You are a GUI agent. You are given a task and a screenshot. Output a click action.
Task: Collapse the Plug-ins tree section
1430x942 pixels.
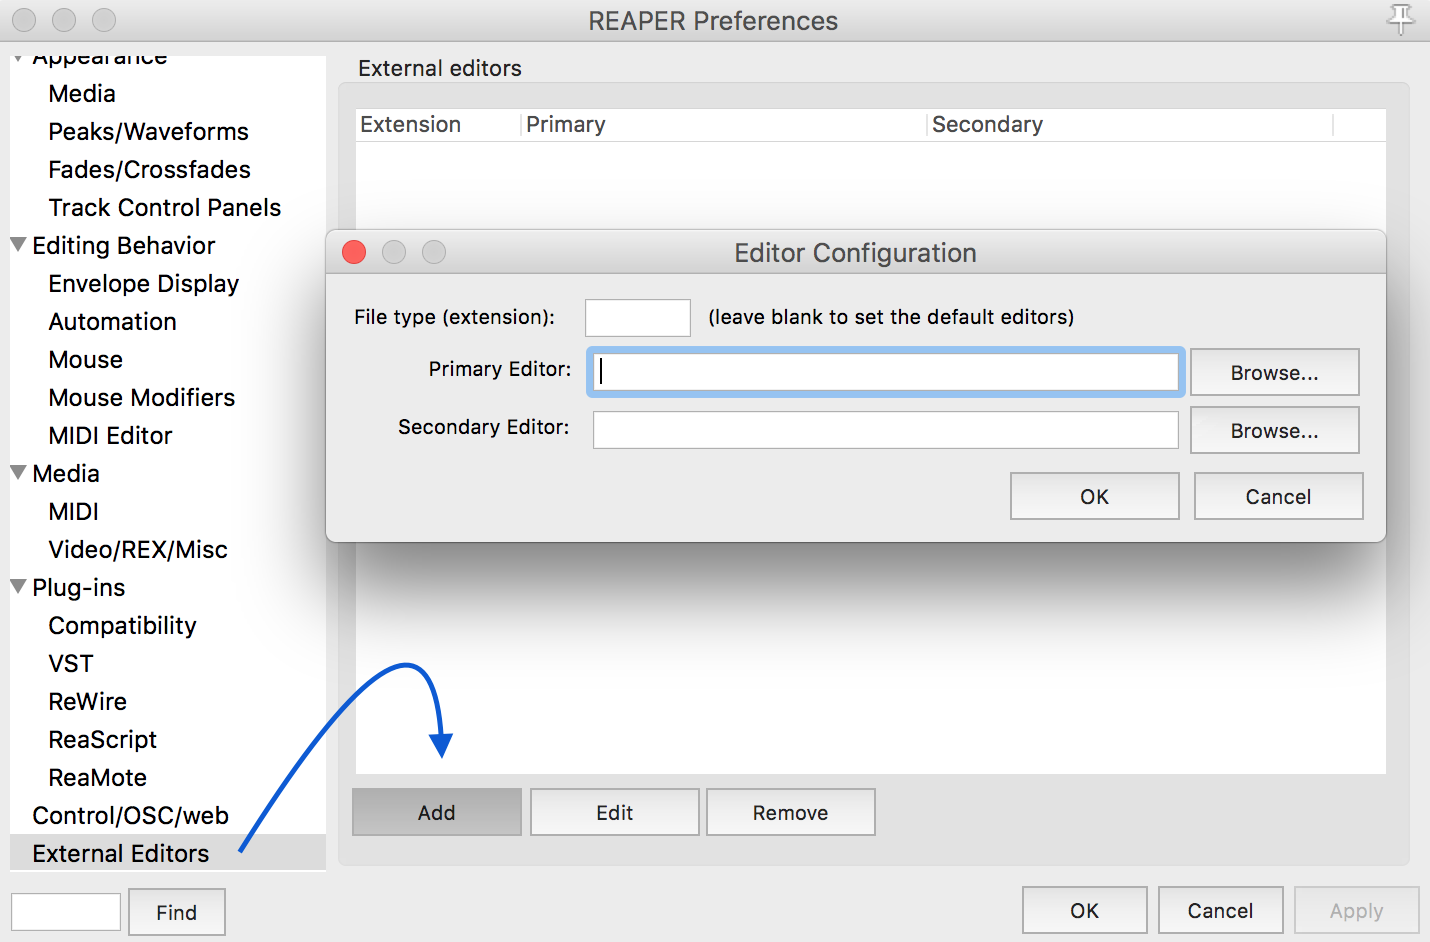click(18, 586)
